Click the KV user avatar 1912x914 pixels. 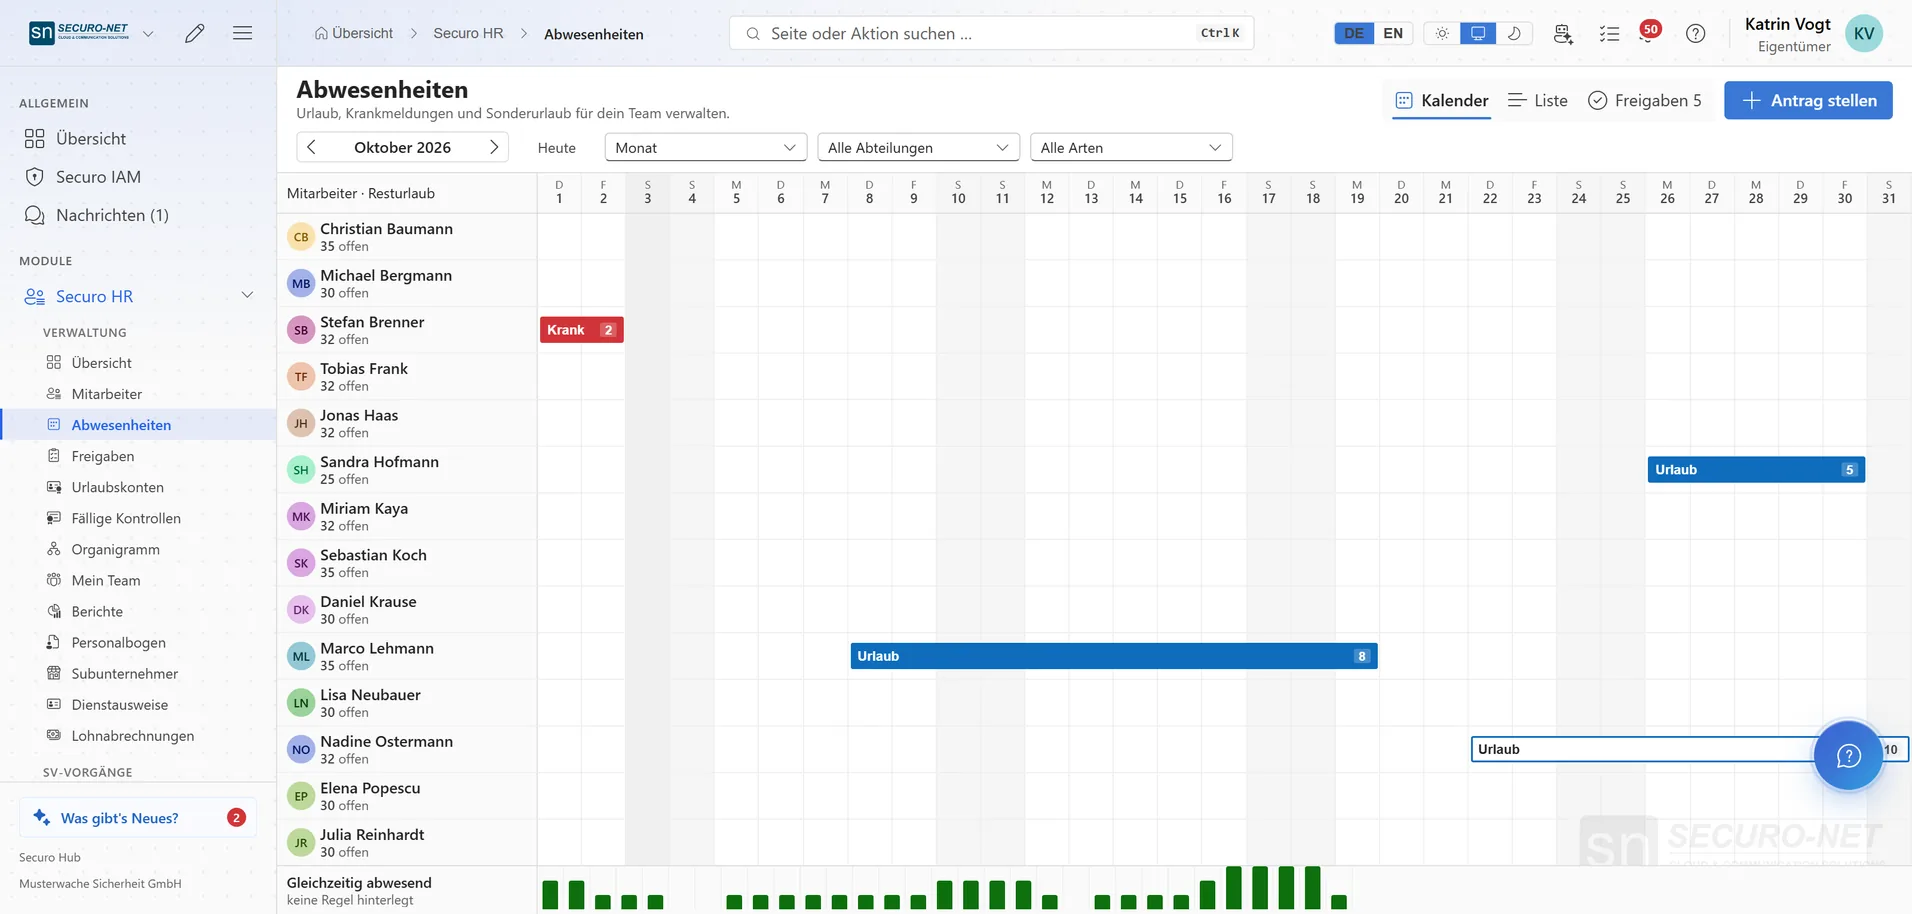click(1864, 33)
